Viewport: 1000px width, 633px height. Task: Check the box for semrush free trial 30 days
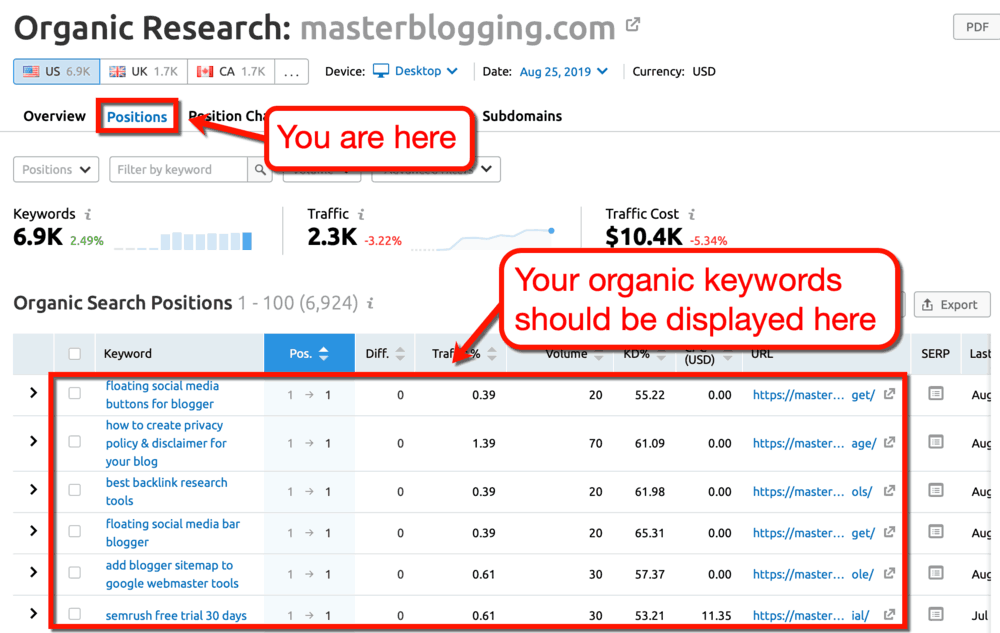coord(73,614)
